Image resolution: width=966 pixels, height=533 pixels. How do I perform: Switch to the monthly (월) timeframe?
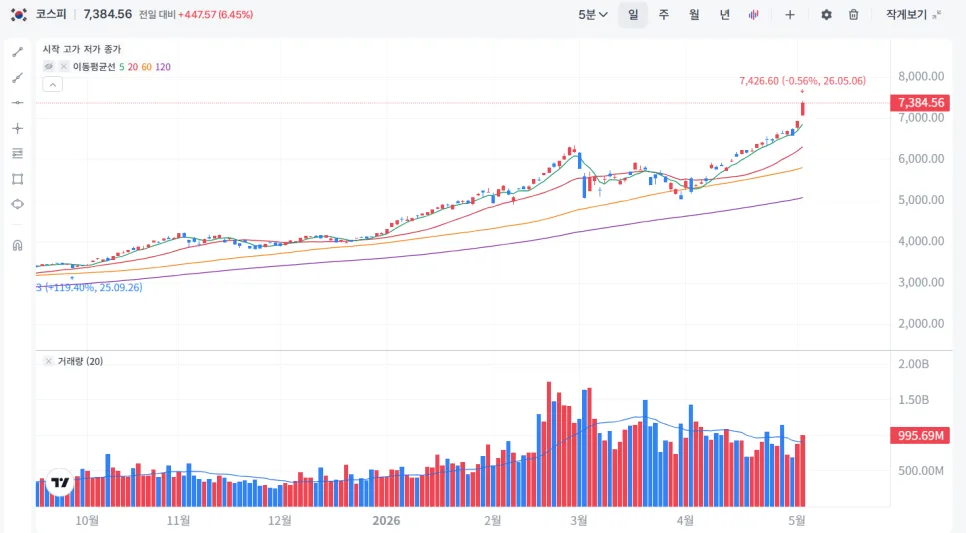coord(694,15)
